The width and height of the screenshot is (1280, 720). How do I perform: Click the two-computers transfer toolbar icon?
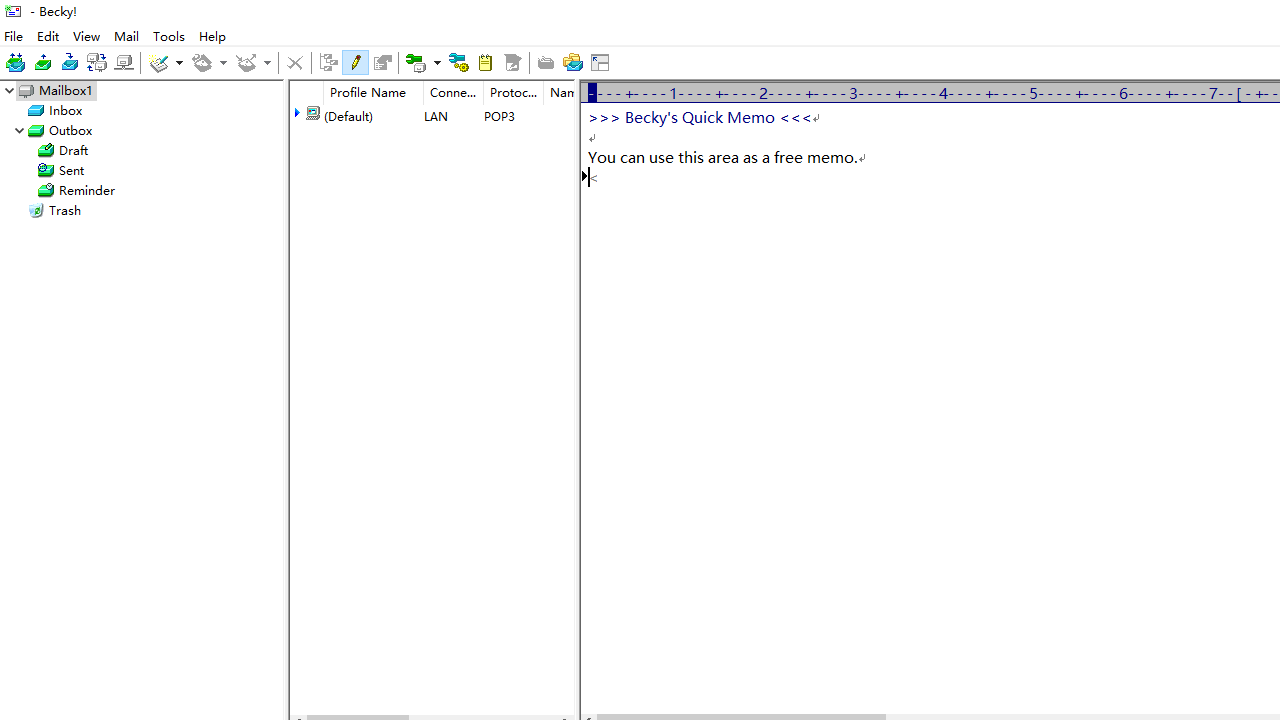point(97,63)
